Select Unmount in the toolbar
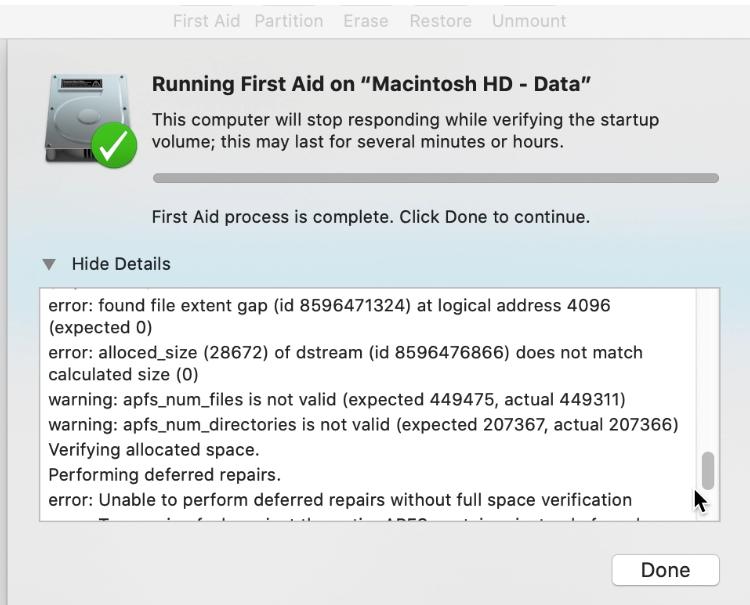Viewport: 750px width, 605px height. coord(529,21)
